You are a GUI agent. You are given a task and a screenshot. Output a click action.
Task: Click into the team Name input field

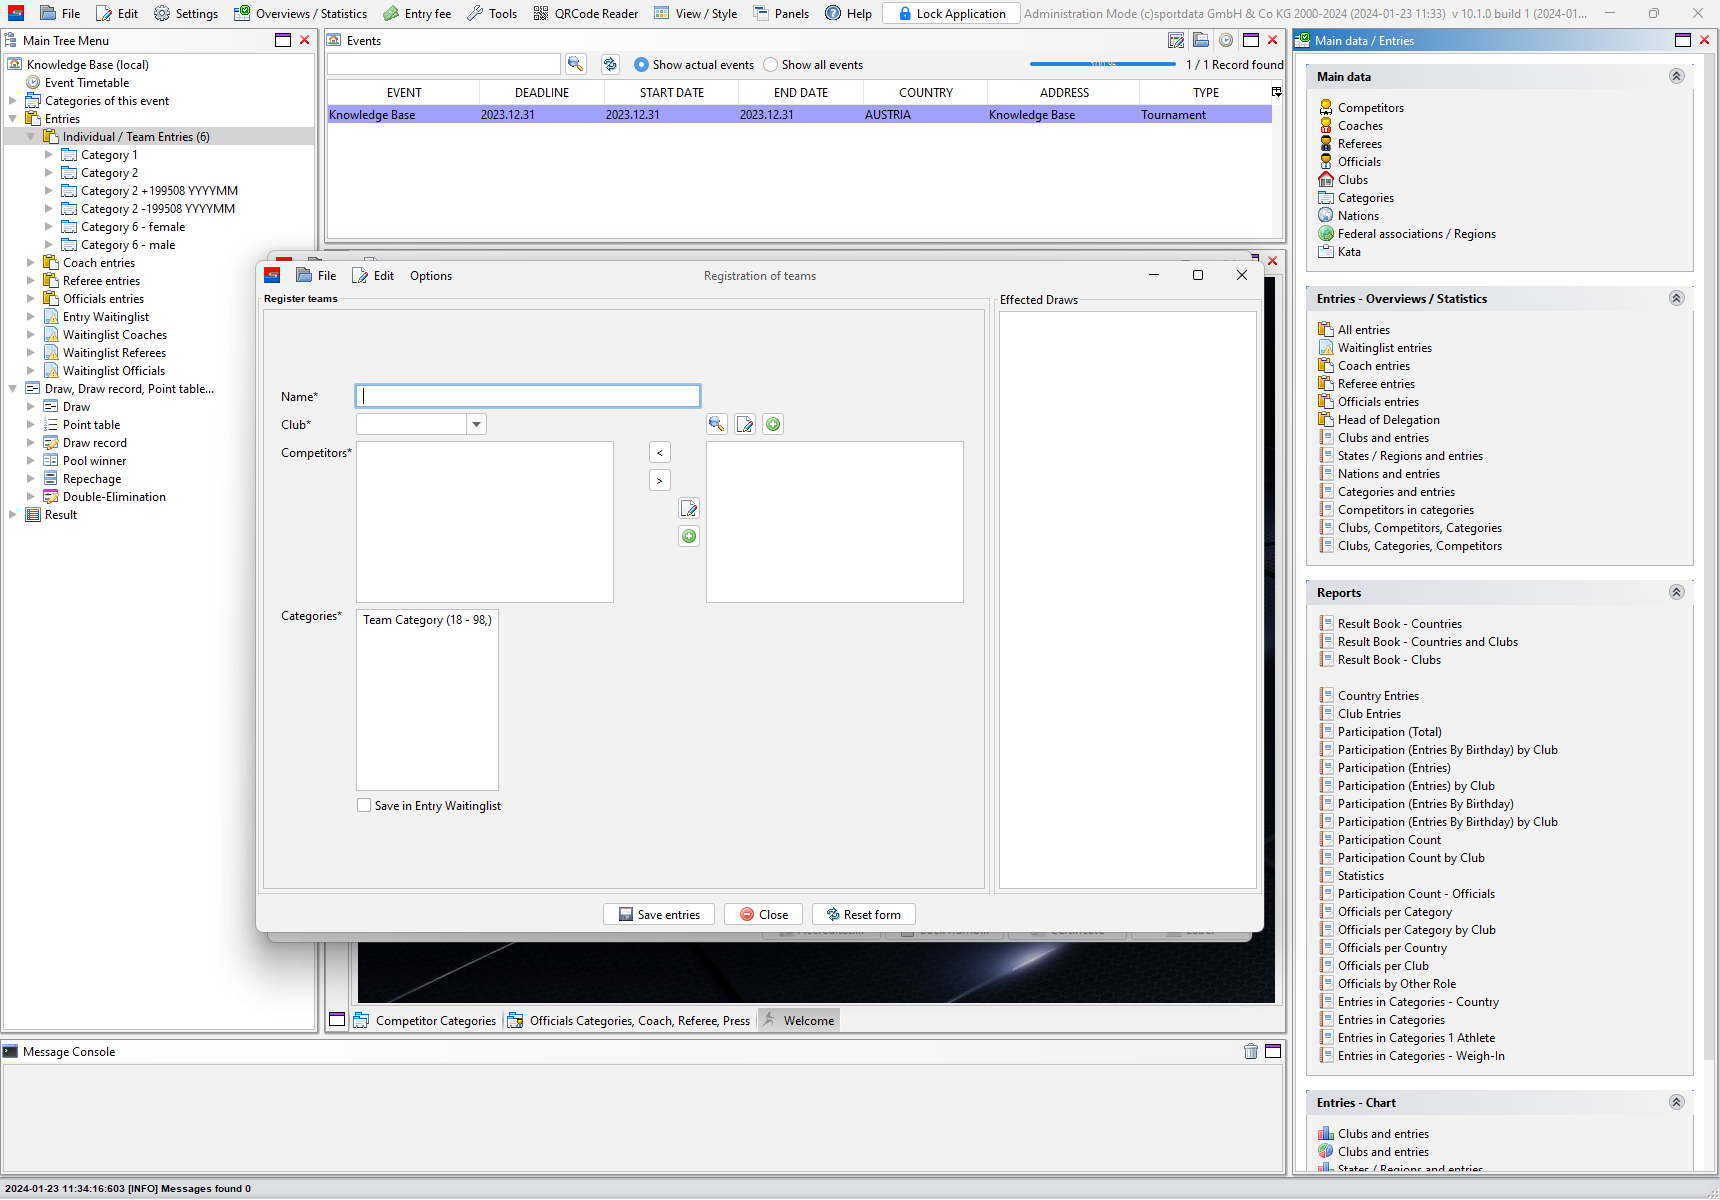(528, 396)
